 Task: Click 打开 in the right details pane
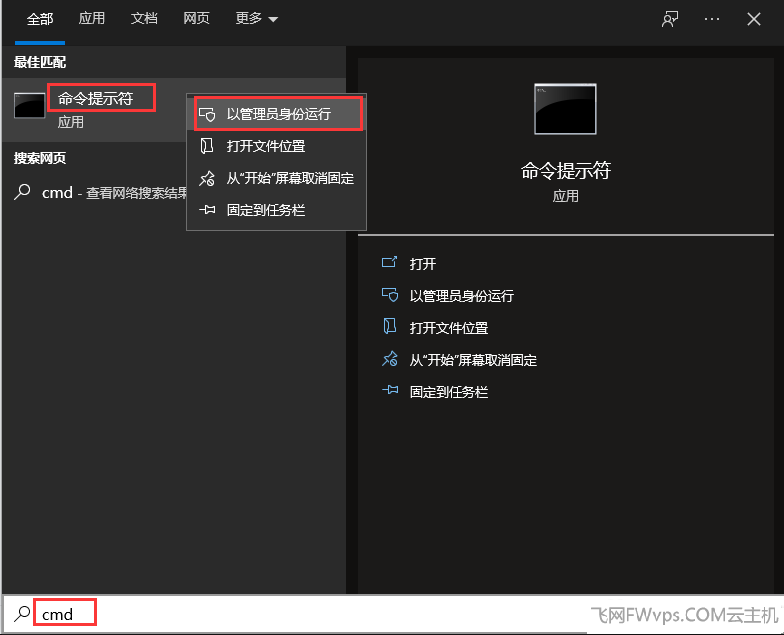[x=422, y=264]
